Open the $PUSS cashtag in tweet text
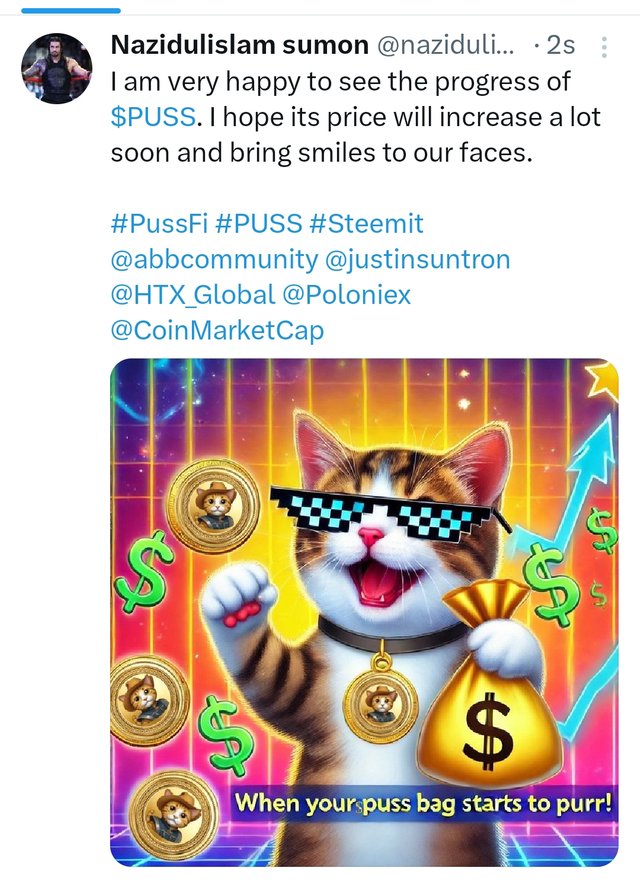Image resolution: width=640 pixels, height=884 pixels. click(151, 118)
